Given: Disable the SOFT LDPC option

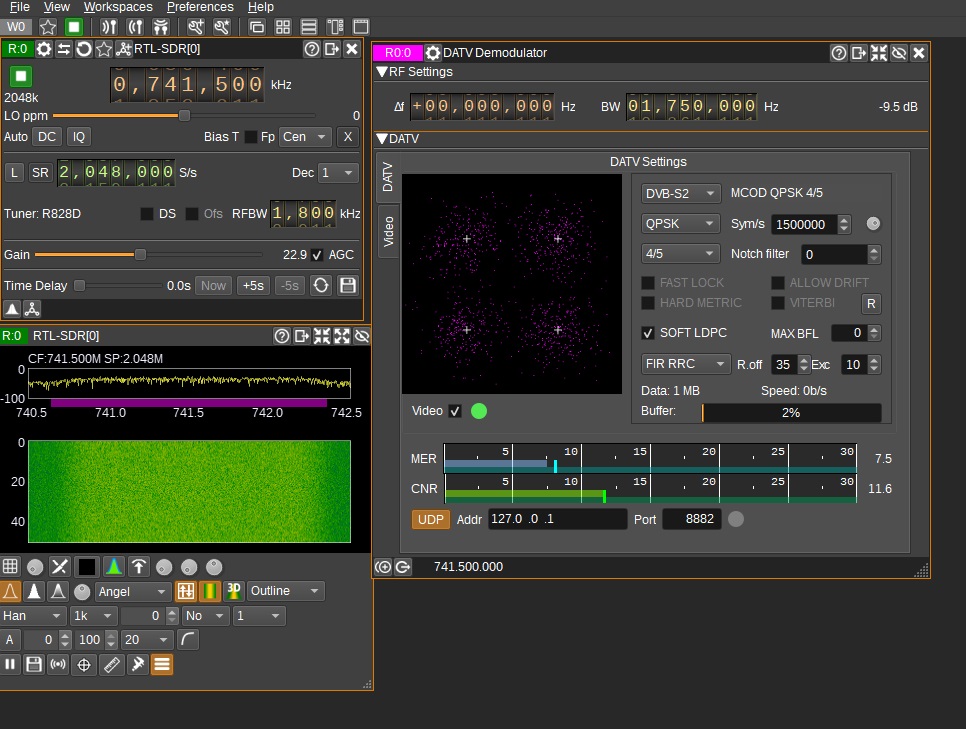Looking at the screenshot, I should (647, 333).
